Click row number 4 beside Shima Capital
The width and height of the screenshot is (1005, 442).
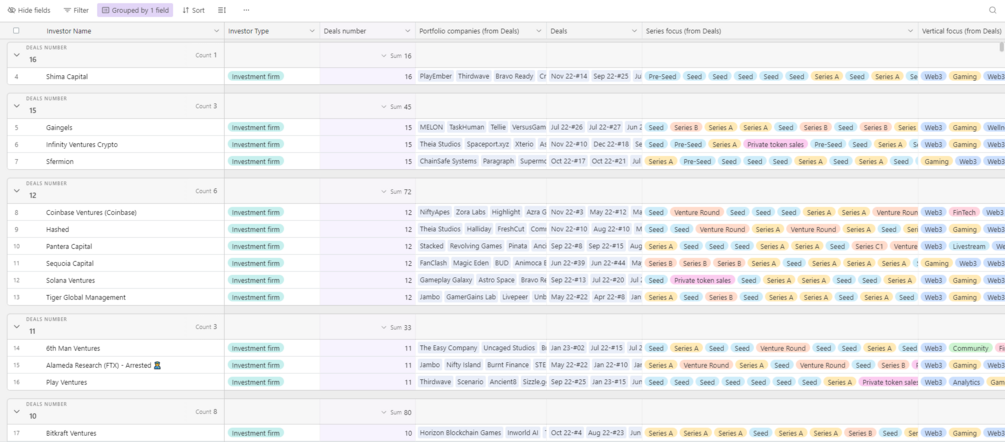[x=16, y=76]
